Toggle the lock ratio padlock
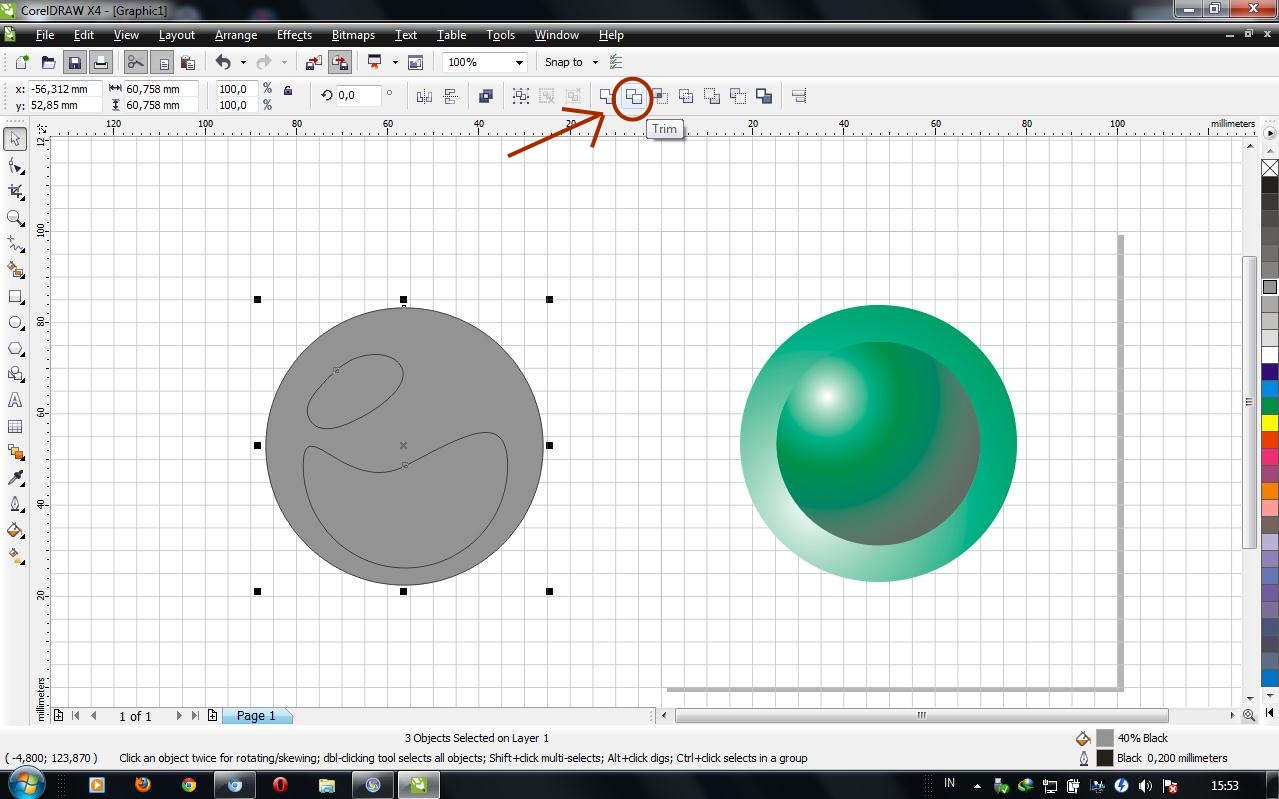1279x799 pixels. click(288, 91)
